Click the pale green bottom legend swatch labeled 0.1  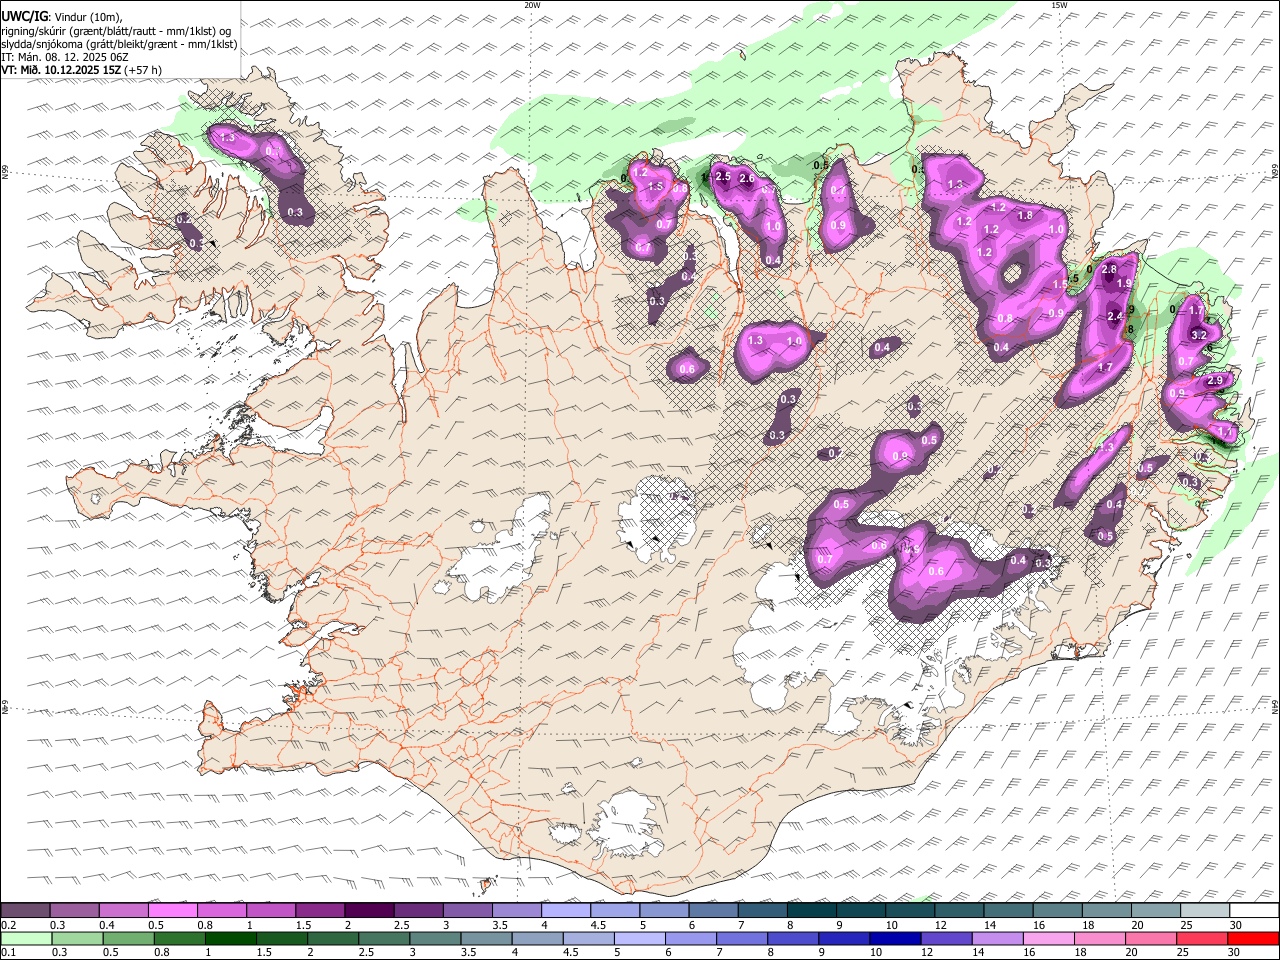tap(26, 938)
